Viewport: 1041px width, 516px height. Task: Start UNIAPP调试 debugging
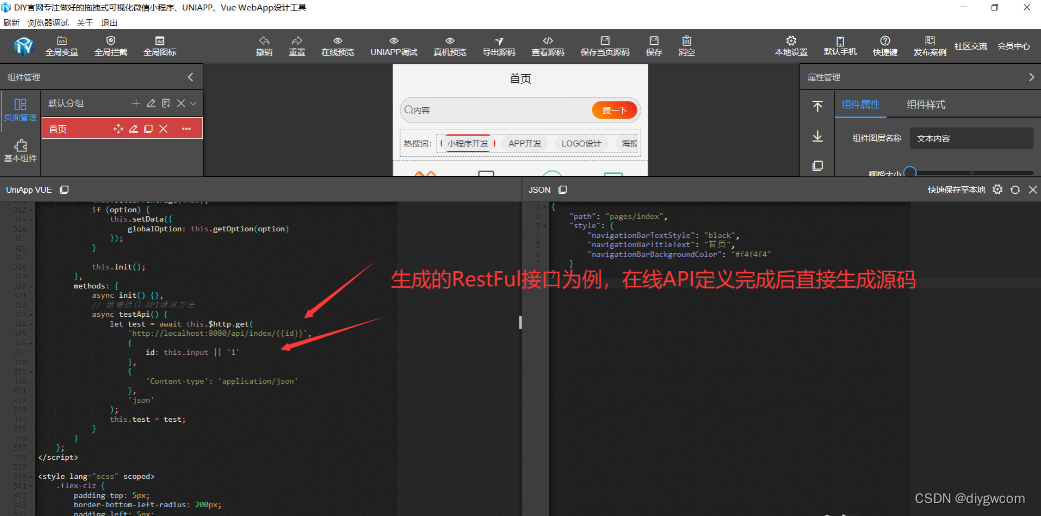[x=394, y=46]
